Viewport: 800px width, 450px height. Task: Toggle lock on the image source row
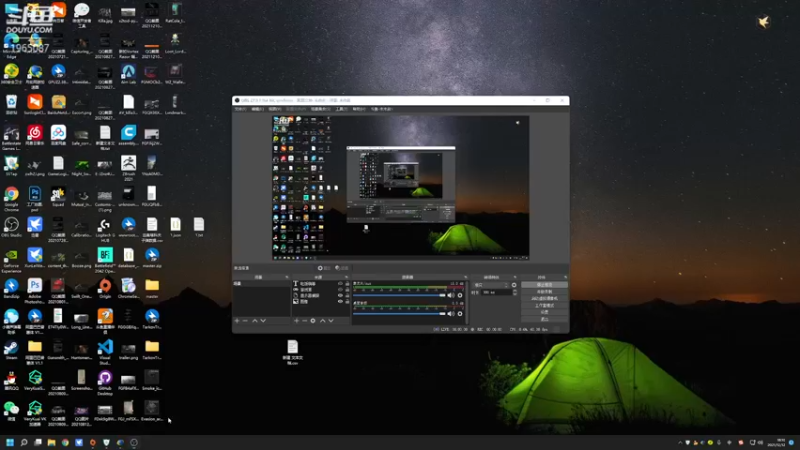(347, 302)
